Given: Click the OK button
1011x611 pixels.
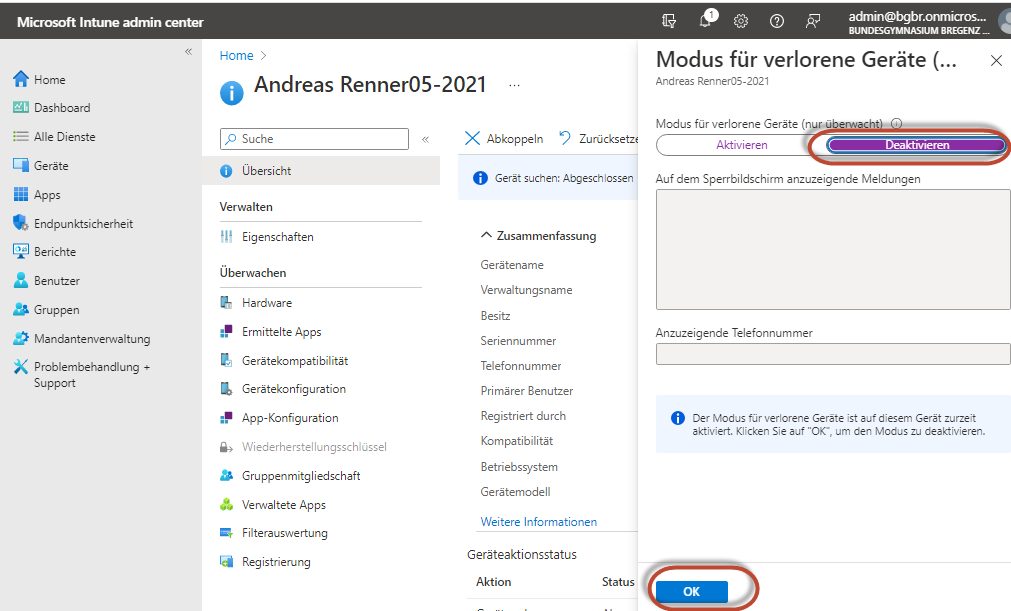Looking at the screenshot, I should (691, 592).
